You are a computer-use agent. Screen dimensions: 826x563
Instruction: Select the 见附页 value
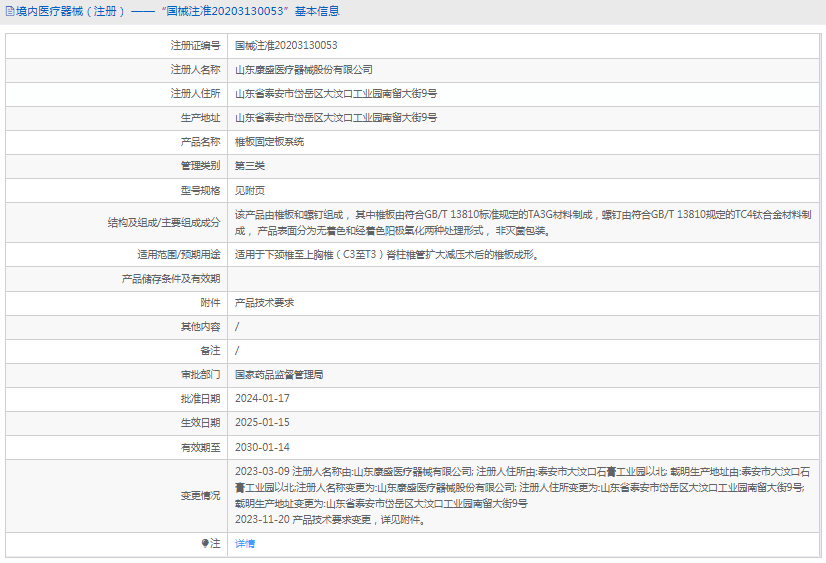[x=250, y=191]
